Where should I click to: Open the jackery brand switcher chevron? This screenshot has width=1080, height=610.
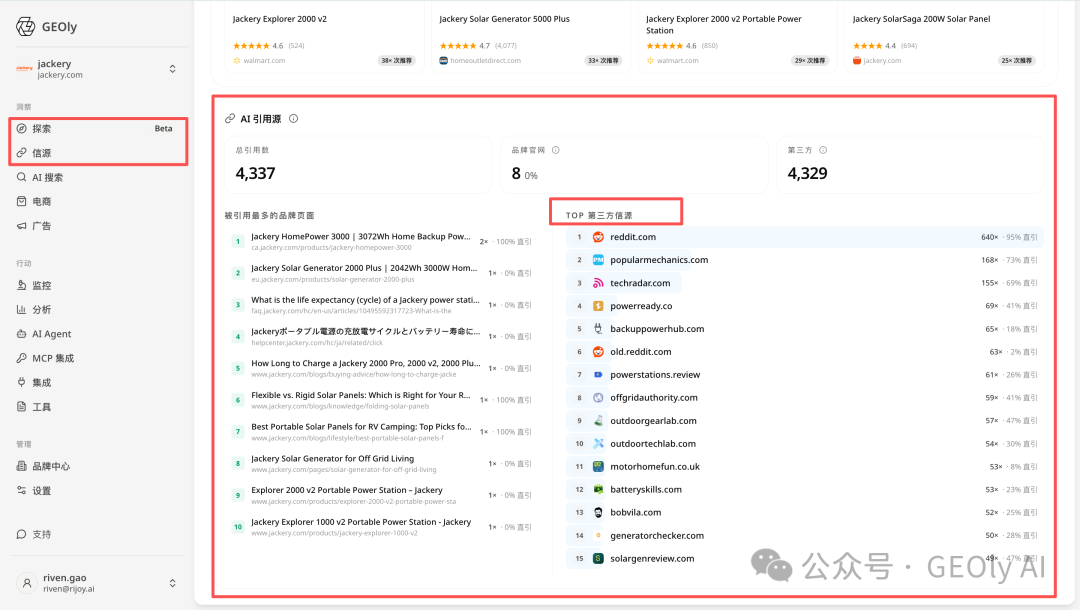point(172,69)
